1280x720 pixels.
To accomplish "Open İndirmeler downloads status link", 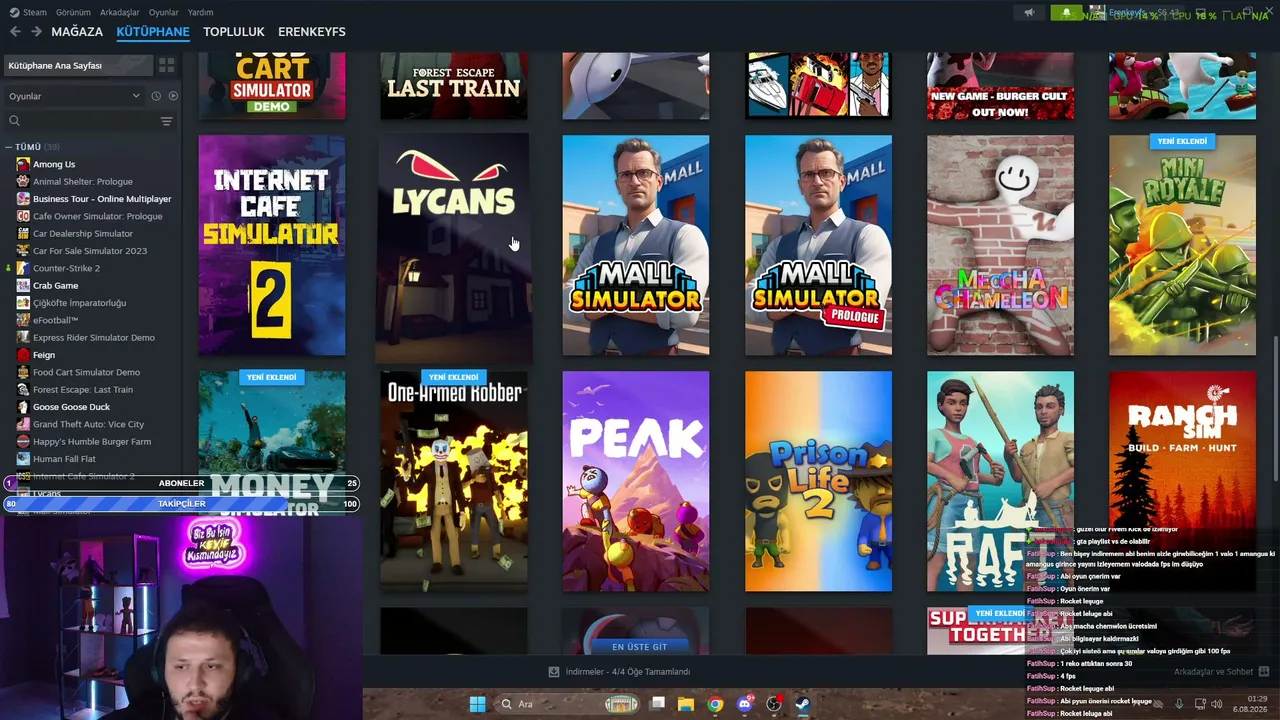I will (620, 672).
